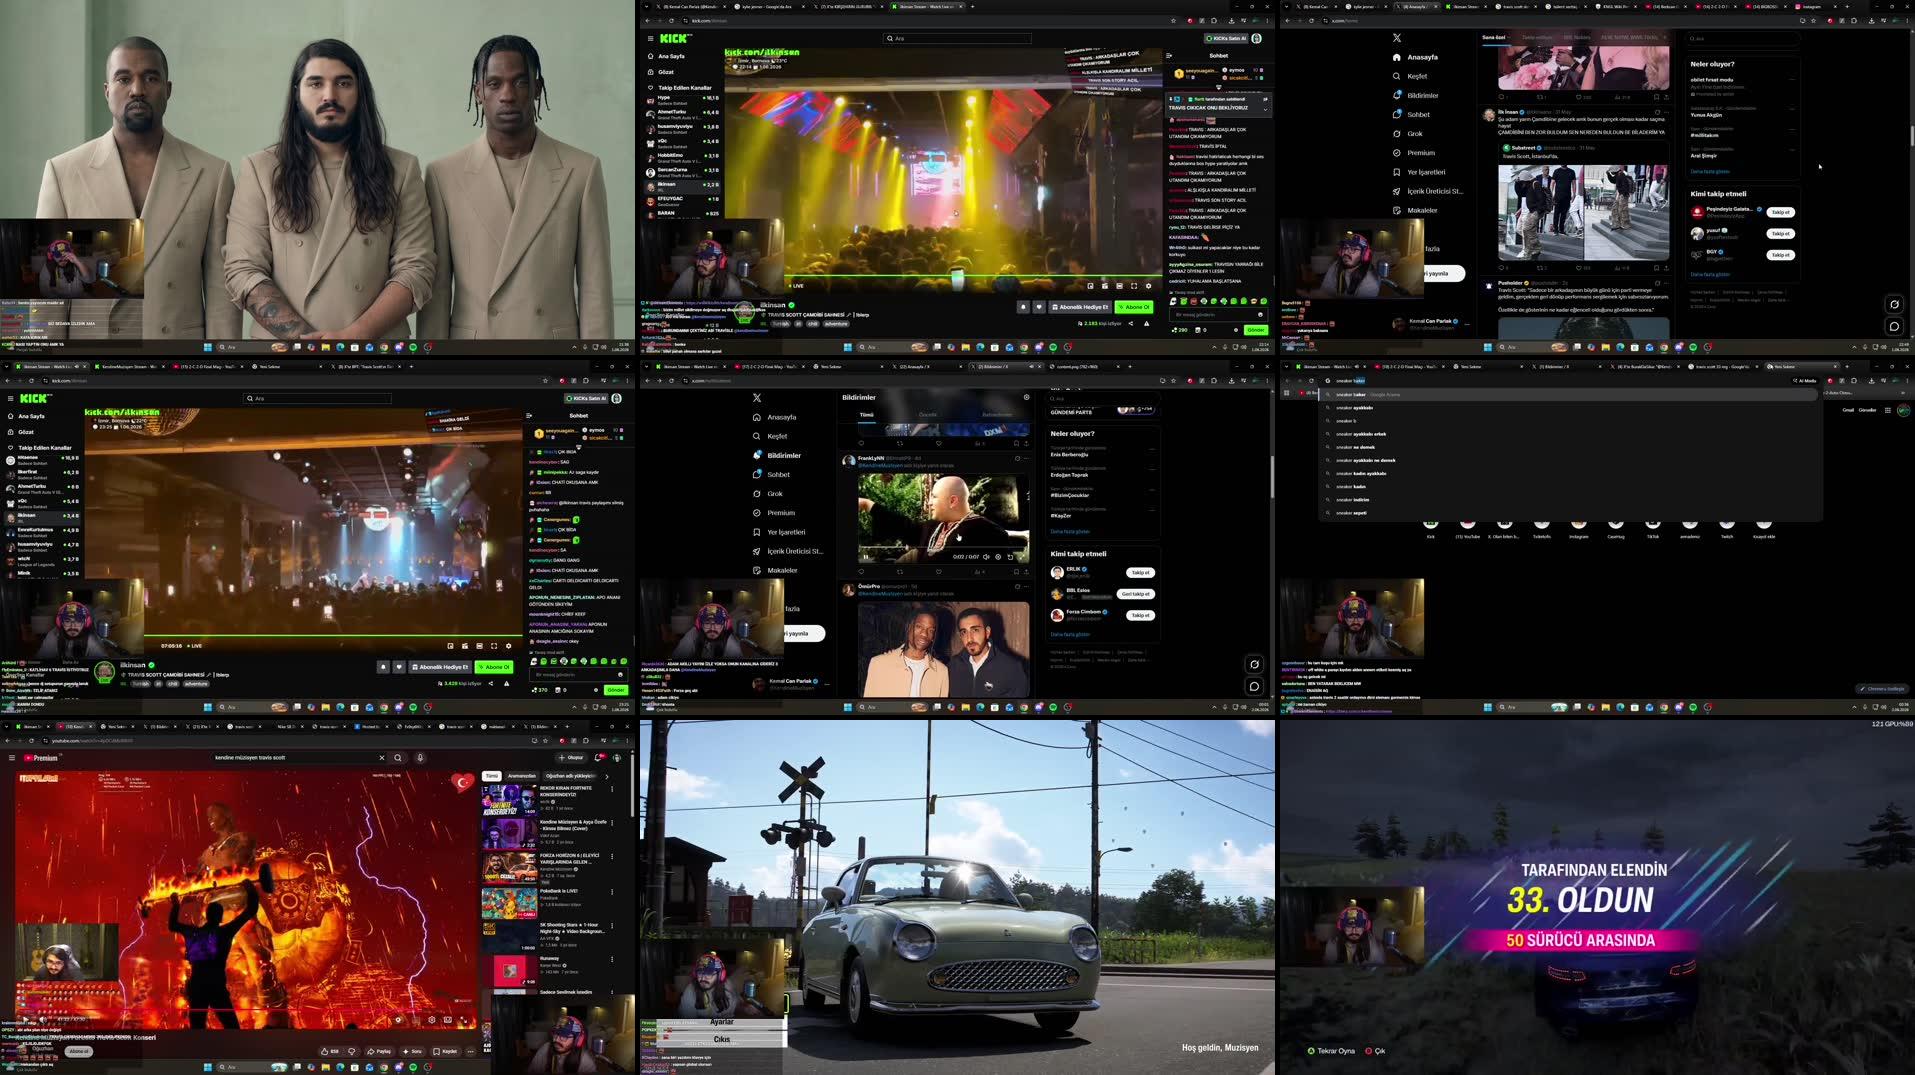Screen dimensions: 1915x1075
Task: Click Abonelik Hediye Et in yellow-lights Kick window
Action: (x=1080, y=307)
